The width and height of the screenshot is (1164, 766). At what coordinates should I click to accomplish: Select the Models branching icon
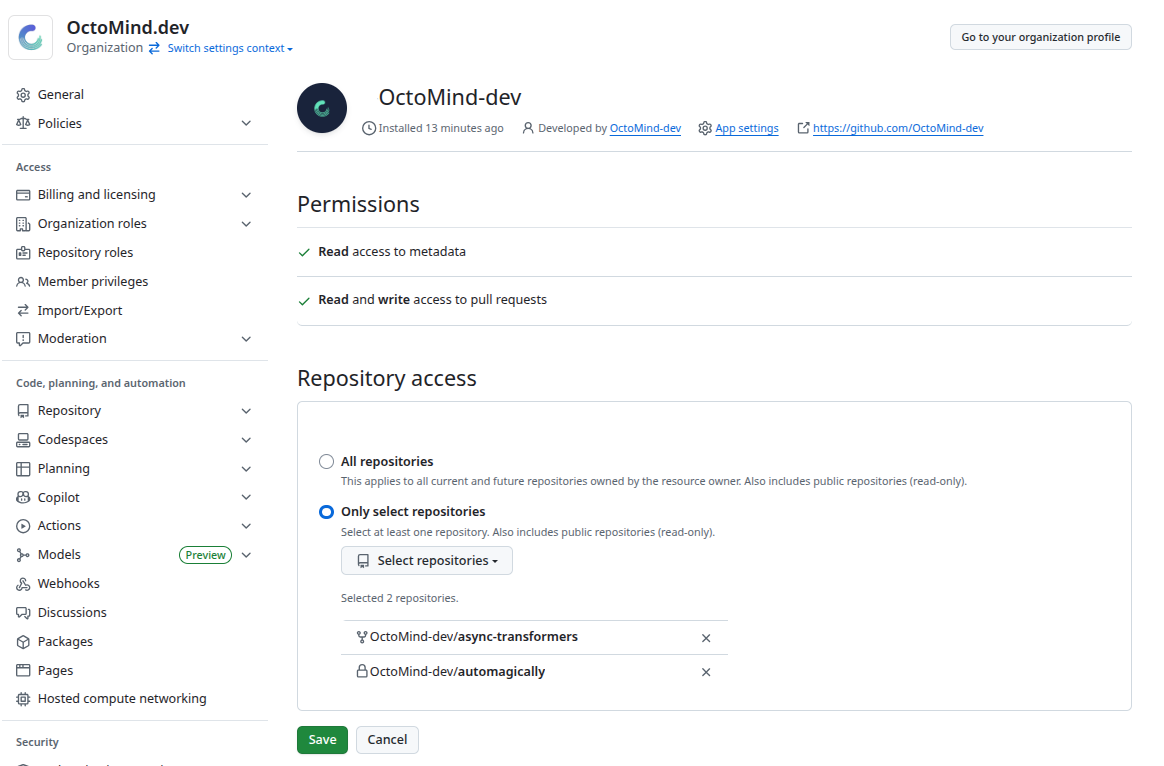(23, 554)
